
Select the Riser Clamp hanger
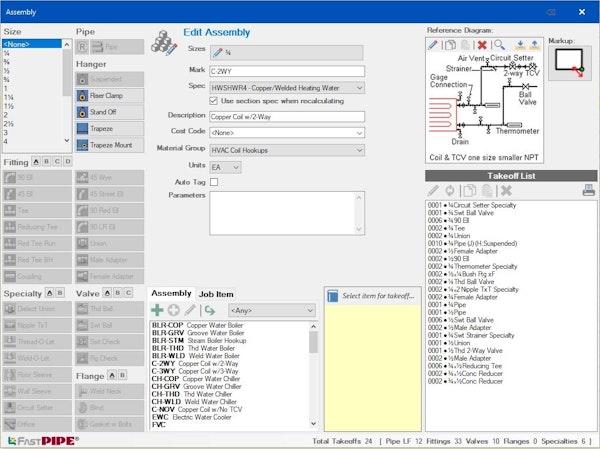coord(104,95)
